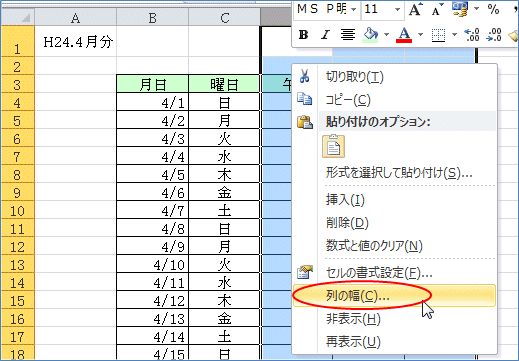Click the format cells icon

[x=305, y=272]
